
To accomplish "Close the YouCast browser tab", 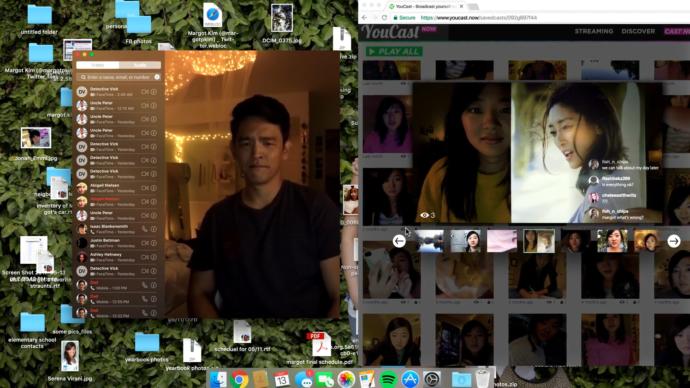I will (x=461, y=7).
